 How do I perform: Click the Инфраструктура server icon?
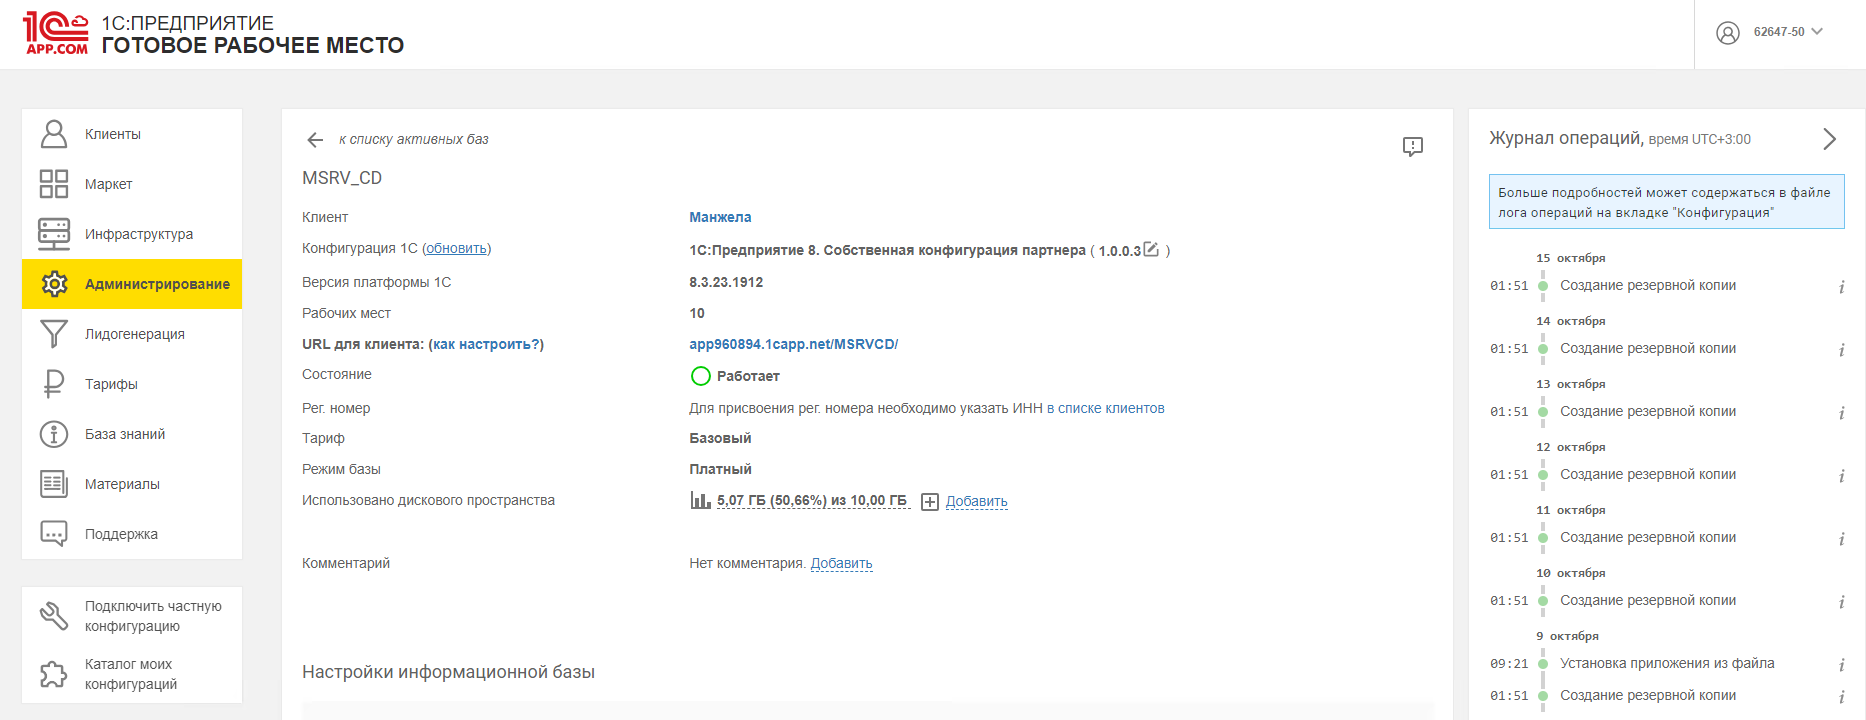[x=54, y=234]
